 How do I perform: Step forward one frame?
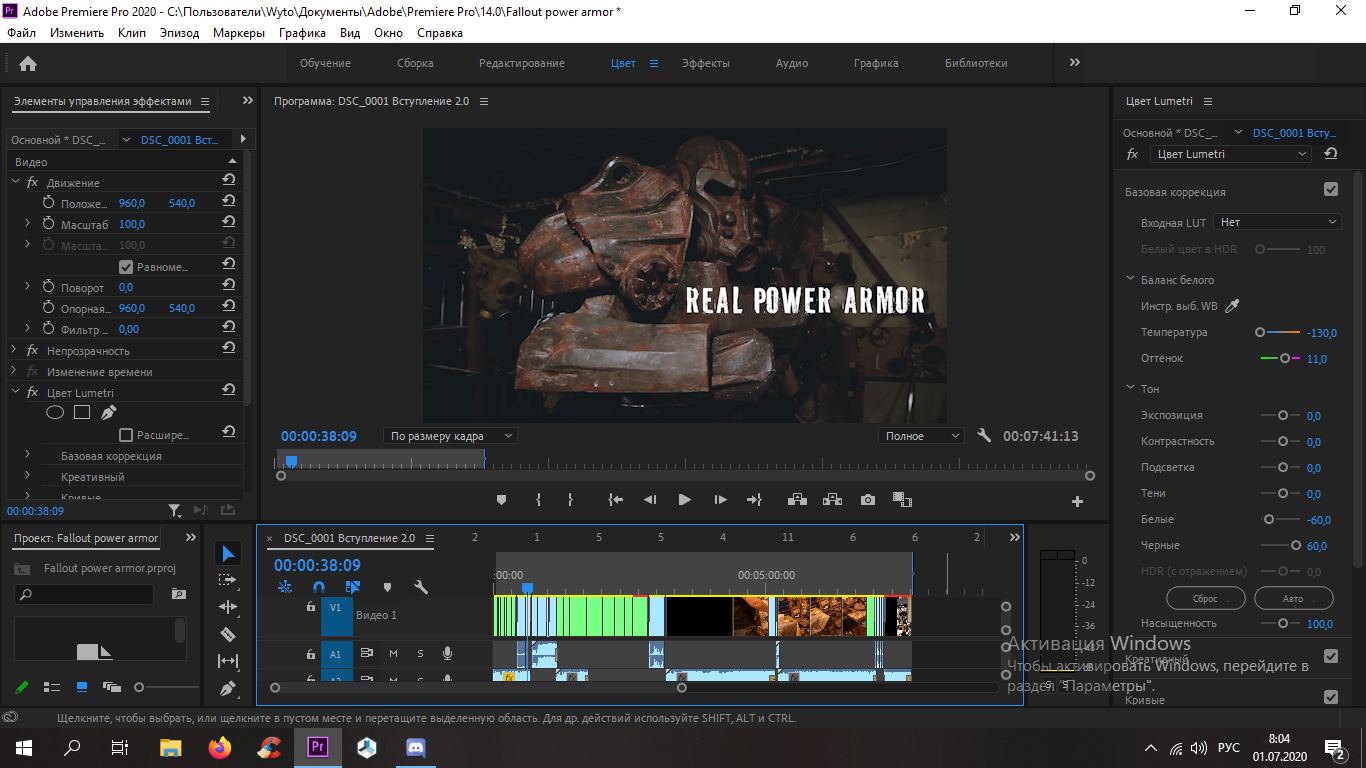720,500
